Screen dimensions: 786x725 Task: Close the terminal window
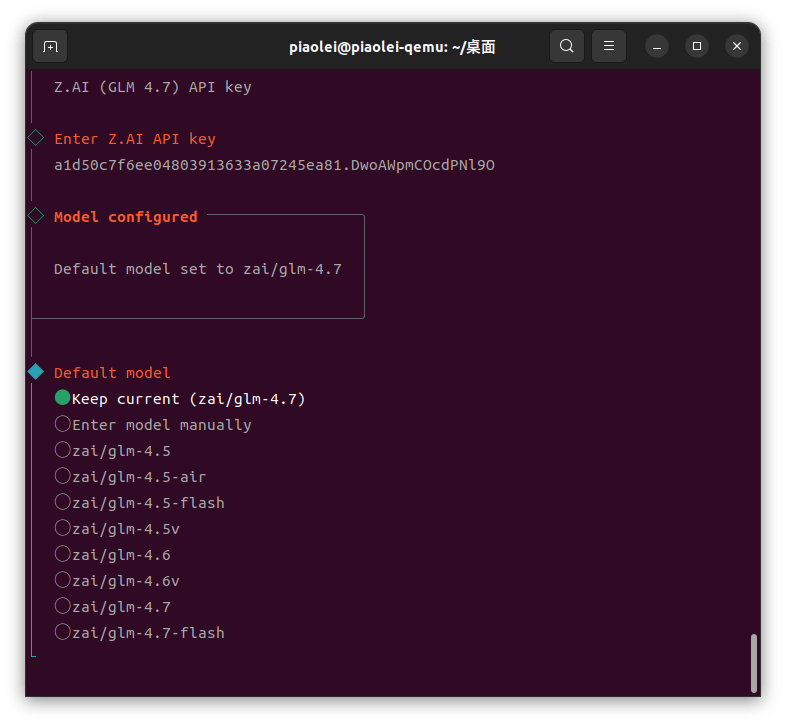(737, 47)
